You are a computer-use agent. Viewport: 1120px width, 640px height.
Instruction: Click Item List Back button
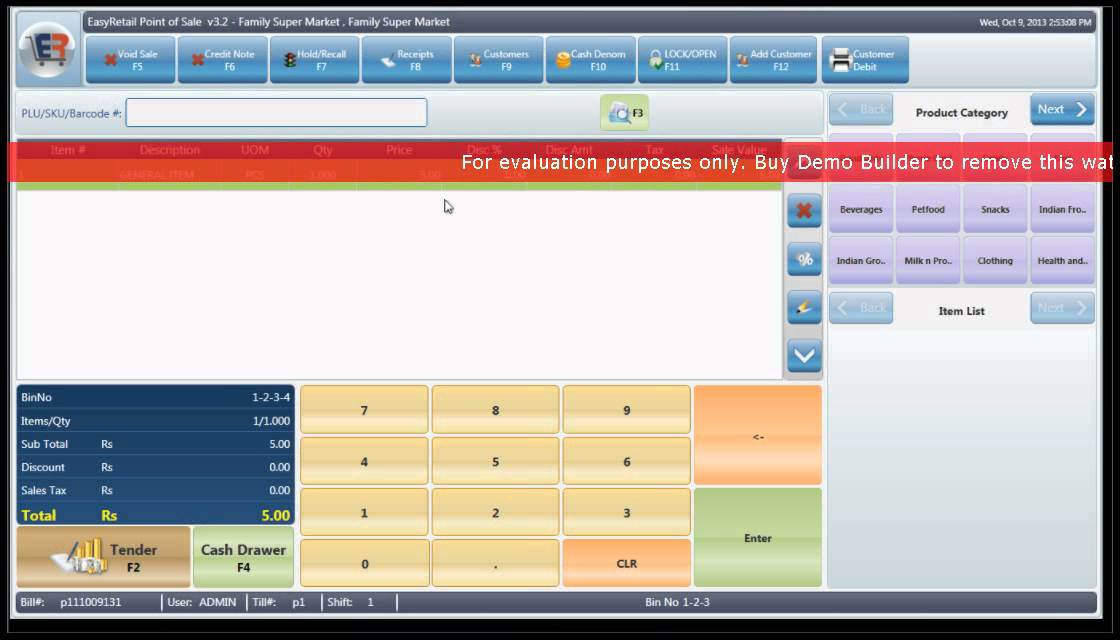[x=861, y=308]
